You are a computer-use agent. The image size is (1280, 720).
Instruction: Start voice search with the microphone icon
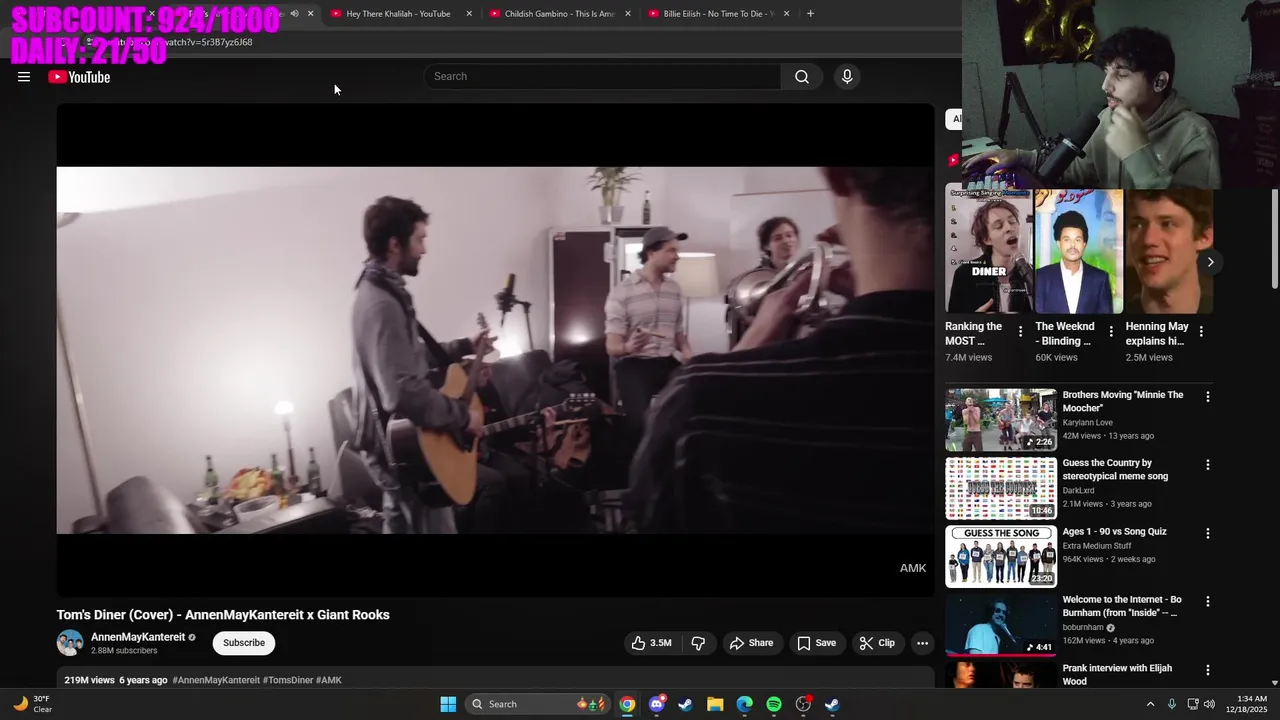click(847, 77)
